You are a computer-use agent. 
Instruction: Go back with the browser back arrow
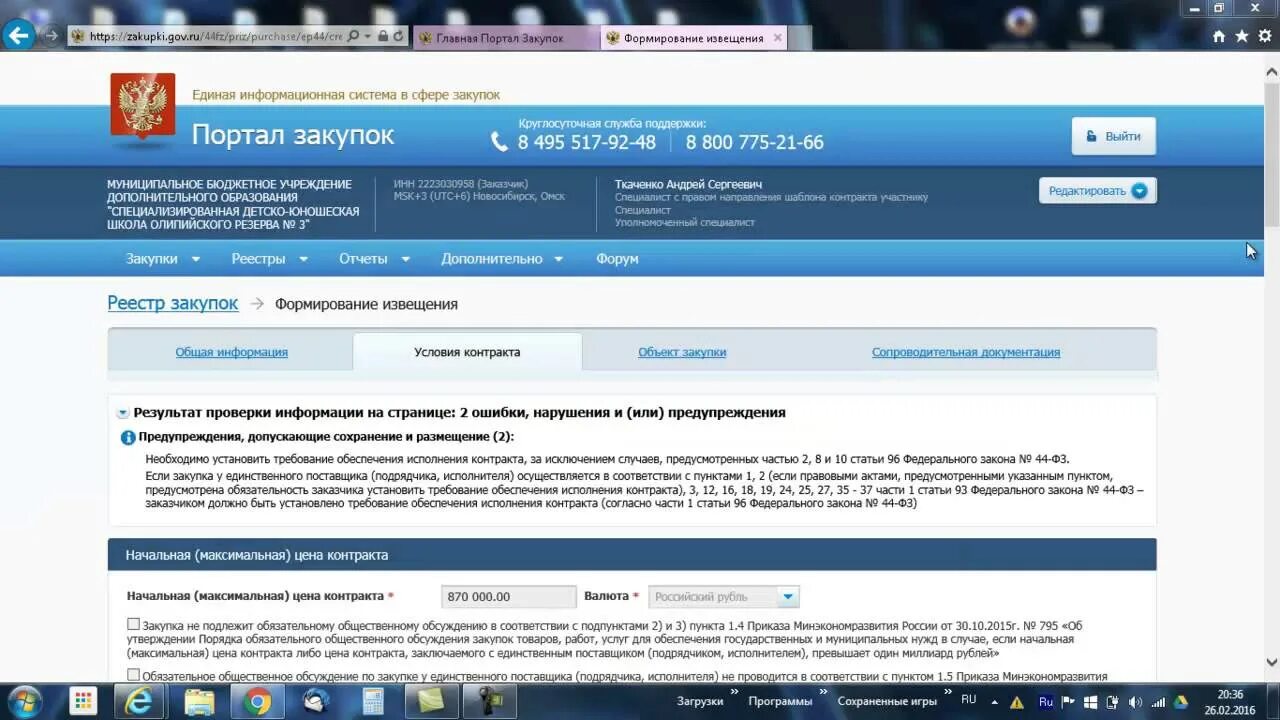[18, 36]
